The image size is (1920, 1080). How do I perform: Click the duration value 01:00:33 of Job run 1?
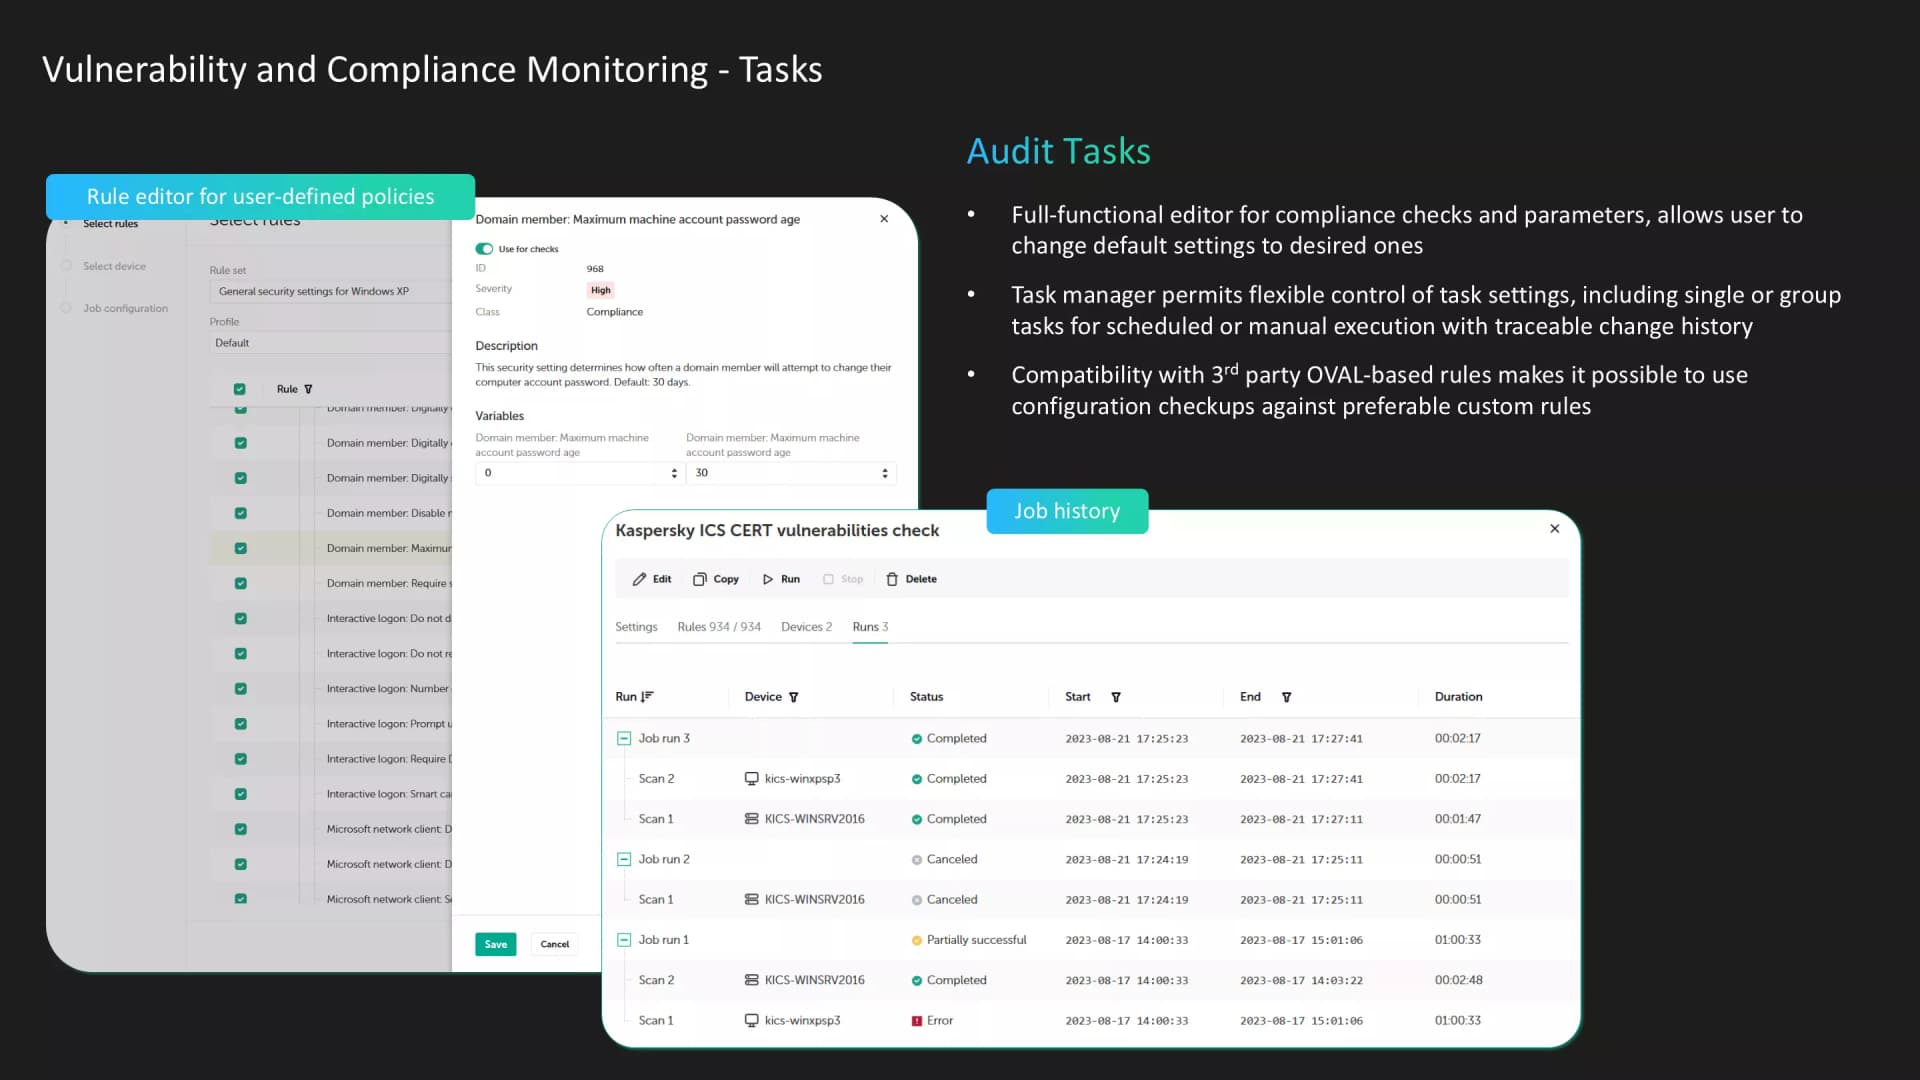coord(1458,940)
